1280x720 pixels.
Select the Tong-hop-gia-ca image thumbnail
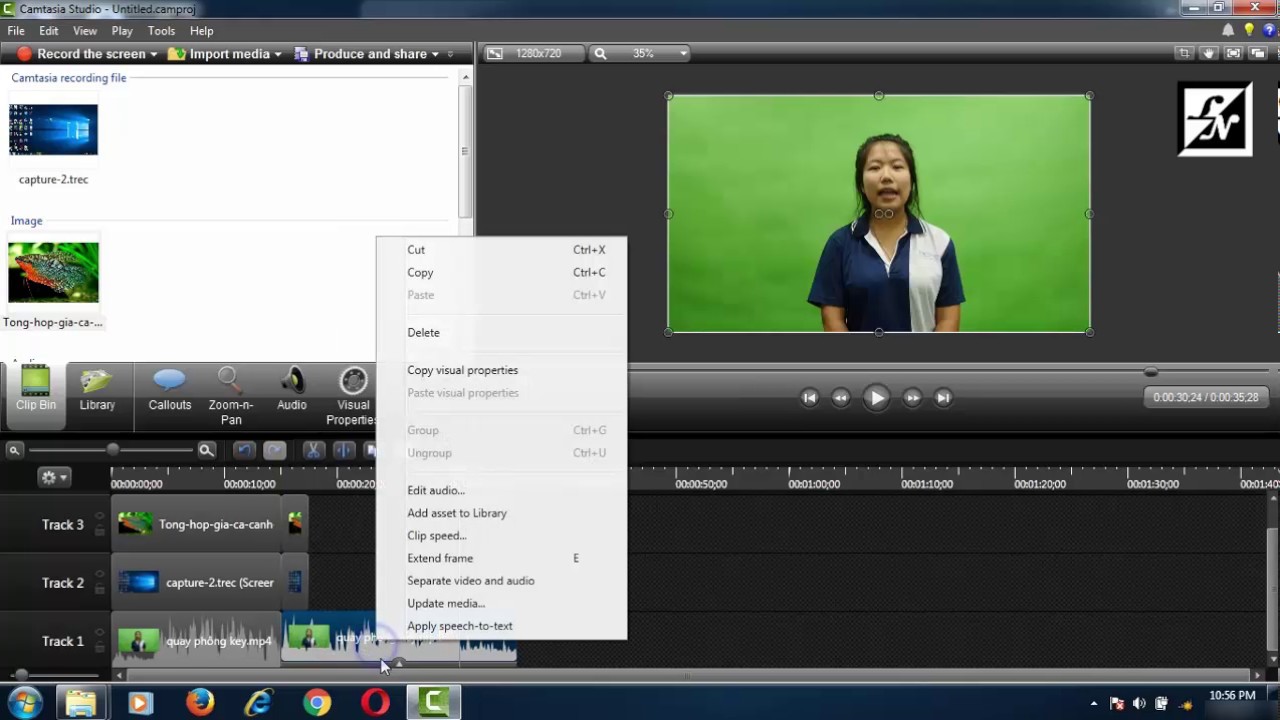tap(53, 271)
